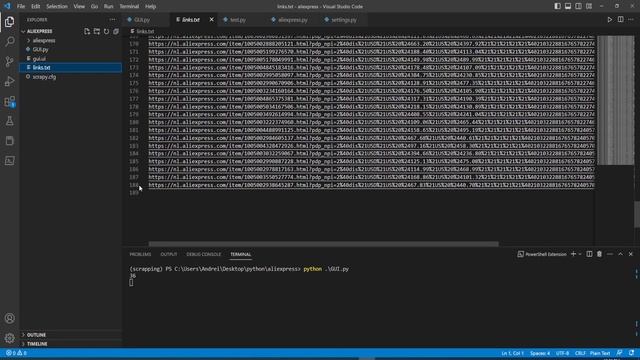Select GUI.py in the explorer tree
640x360 pixels.
point(40,49)
